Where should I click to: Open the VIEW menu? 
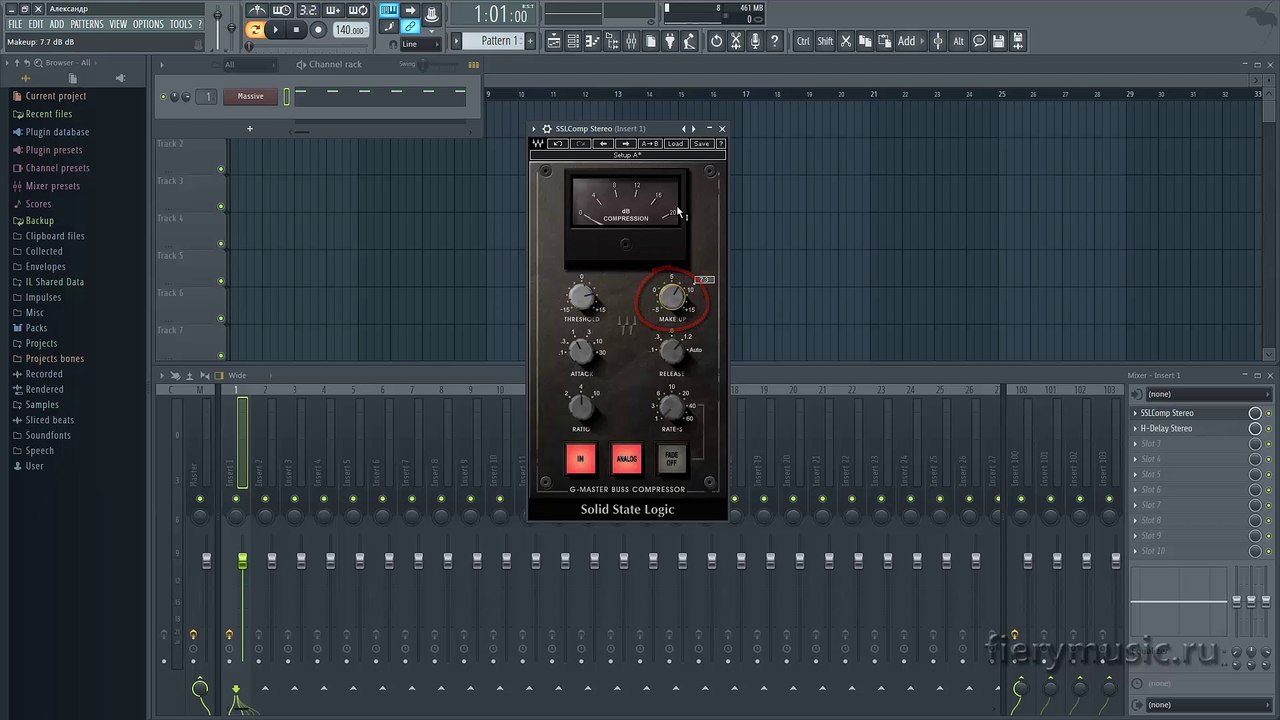(x=118, y=24)
